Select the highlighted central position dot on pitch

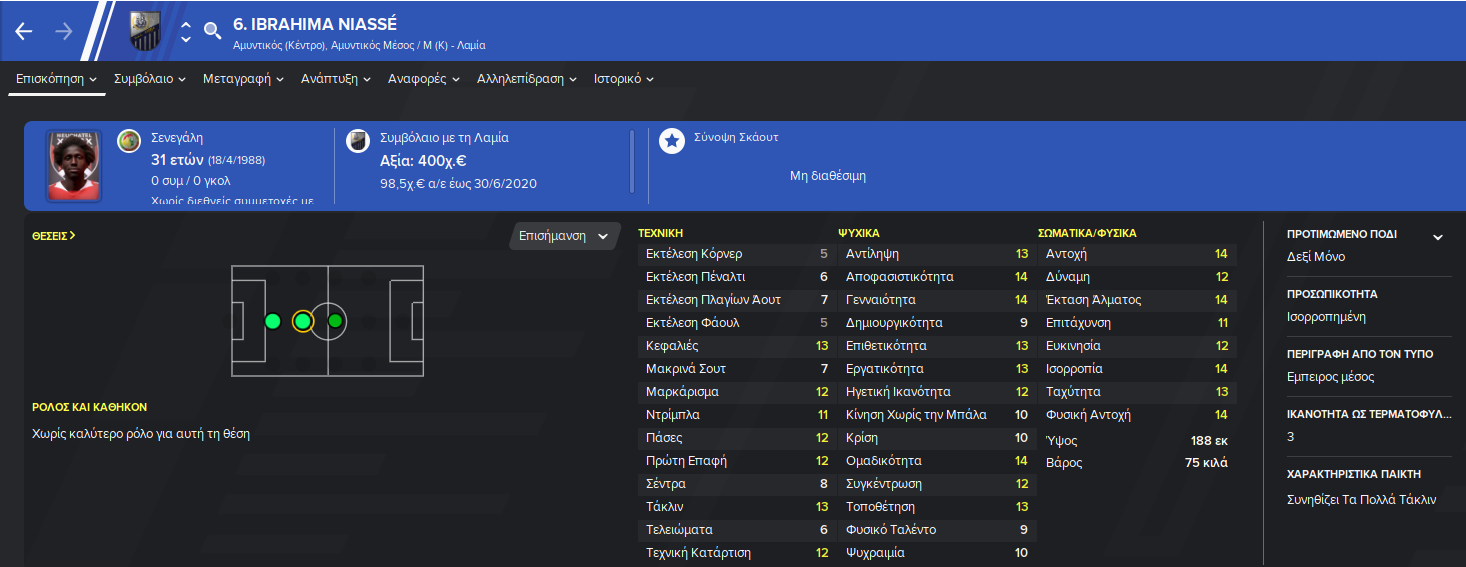[x=303, y=321]
